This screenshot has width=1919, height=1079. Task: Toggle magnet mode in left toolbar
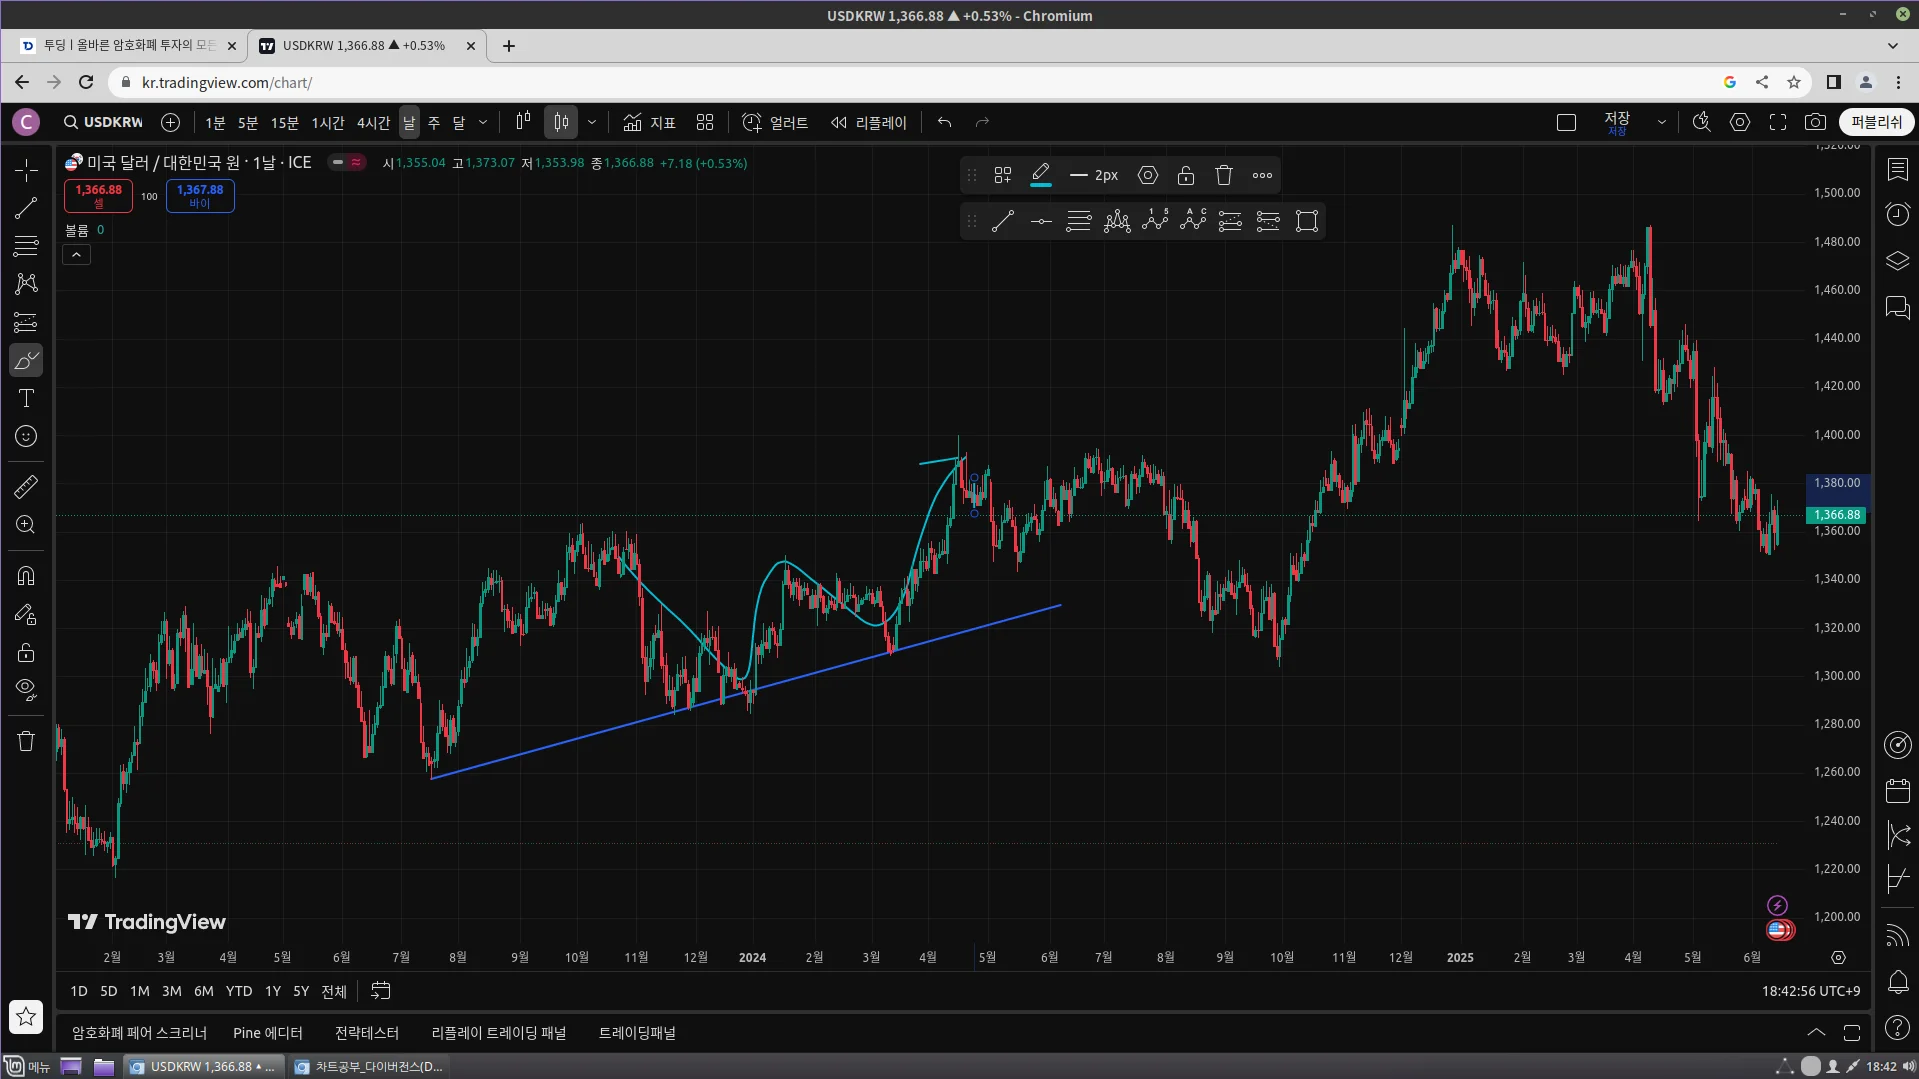coord(26,576)
